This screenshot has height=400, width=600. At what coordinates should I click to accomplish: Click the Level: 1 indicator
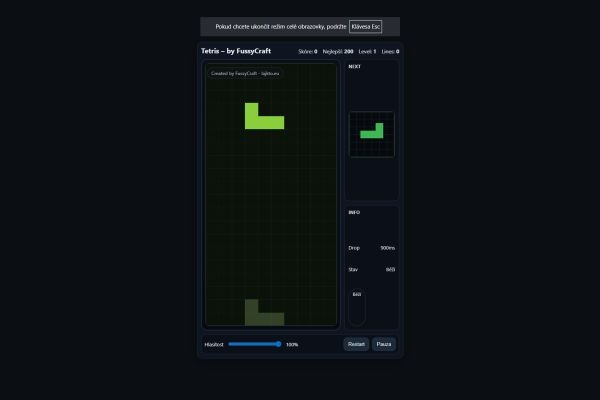point(367,52)
